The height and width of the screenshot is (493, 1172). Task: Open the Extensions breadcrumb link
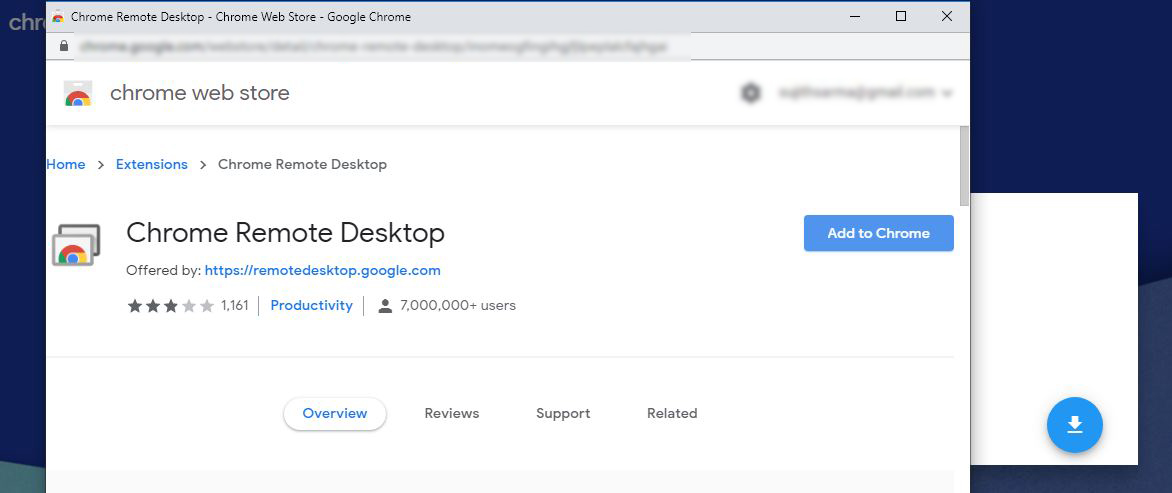click(x=152, y=164)
